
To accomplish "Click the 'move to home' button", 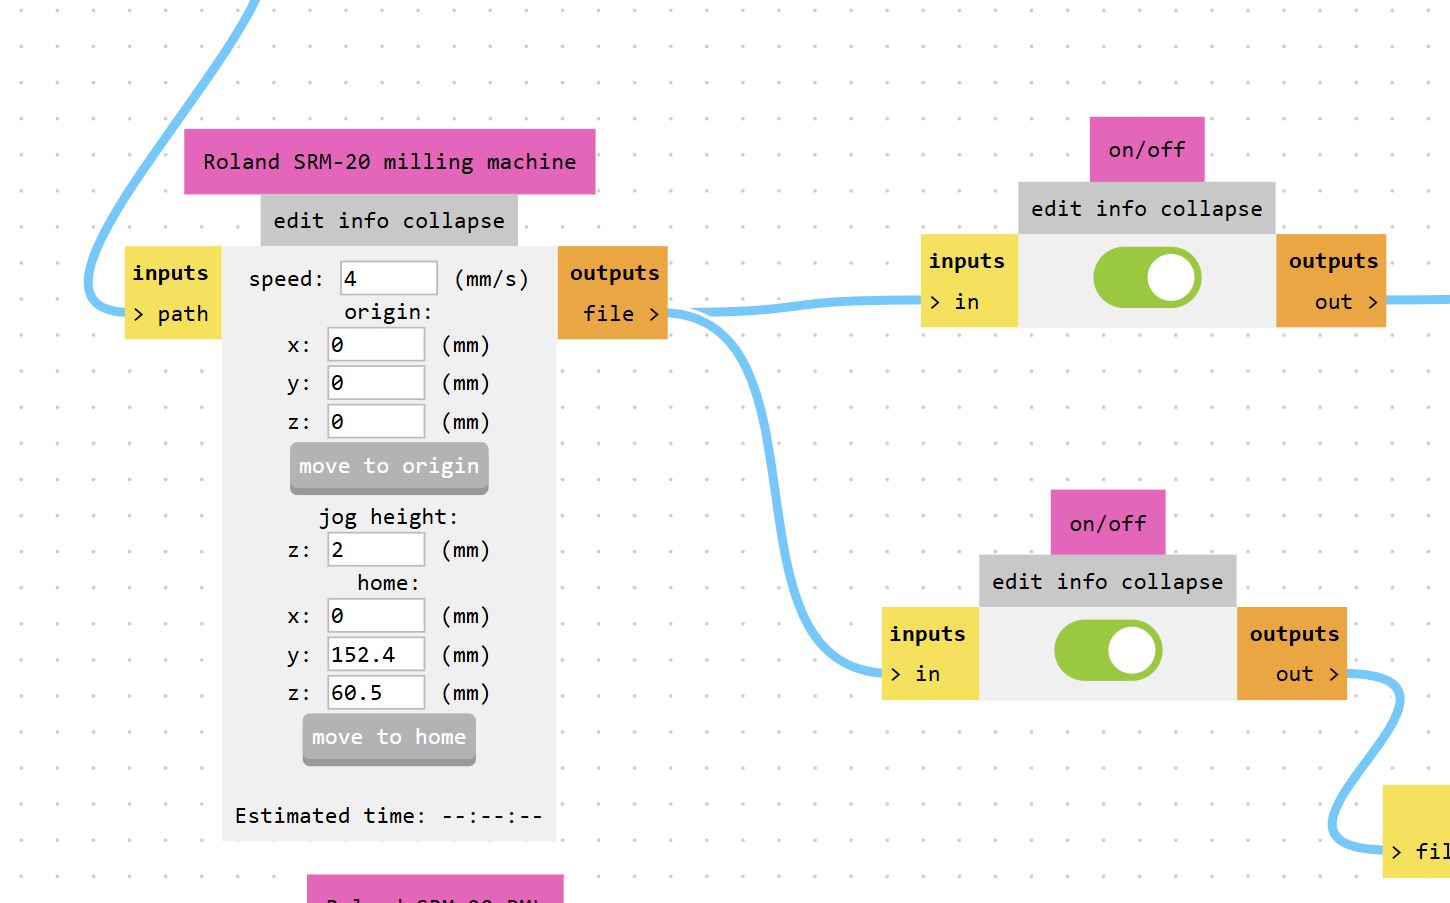I will (x=389, y=738).
